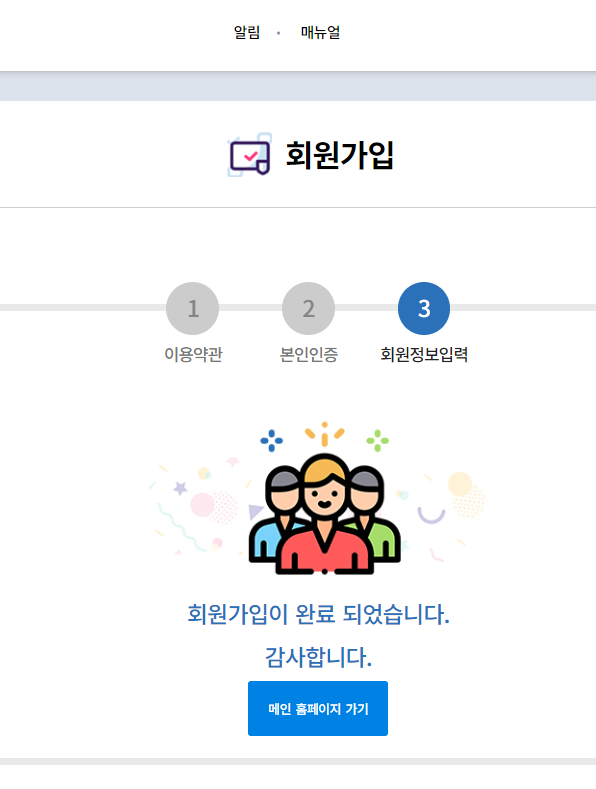Select the blue step 3 circle

(424, 308)
